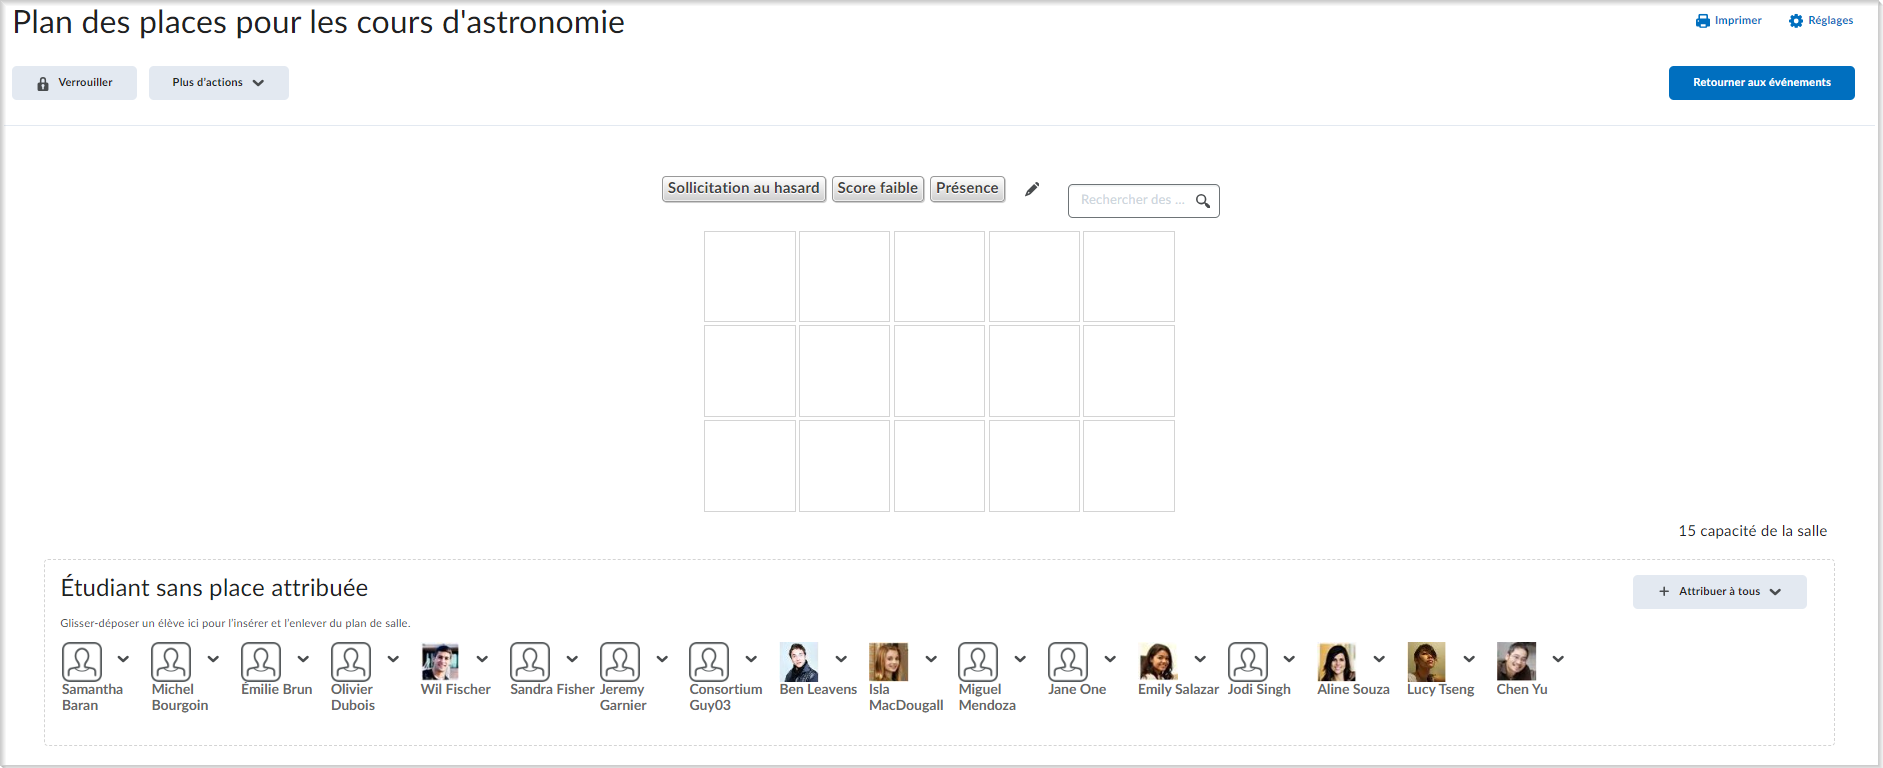Focus the Rechercher des search field
Viewport: 1883px width, 768px height.
point(1144,201)
